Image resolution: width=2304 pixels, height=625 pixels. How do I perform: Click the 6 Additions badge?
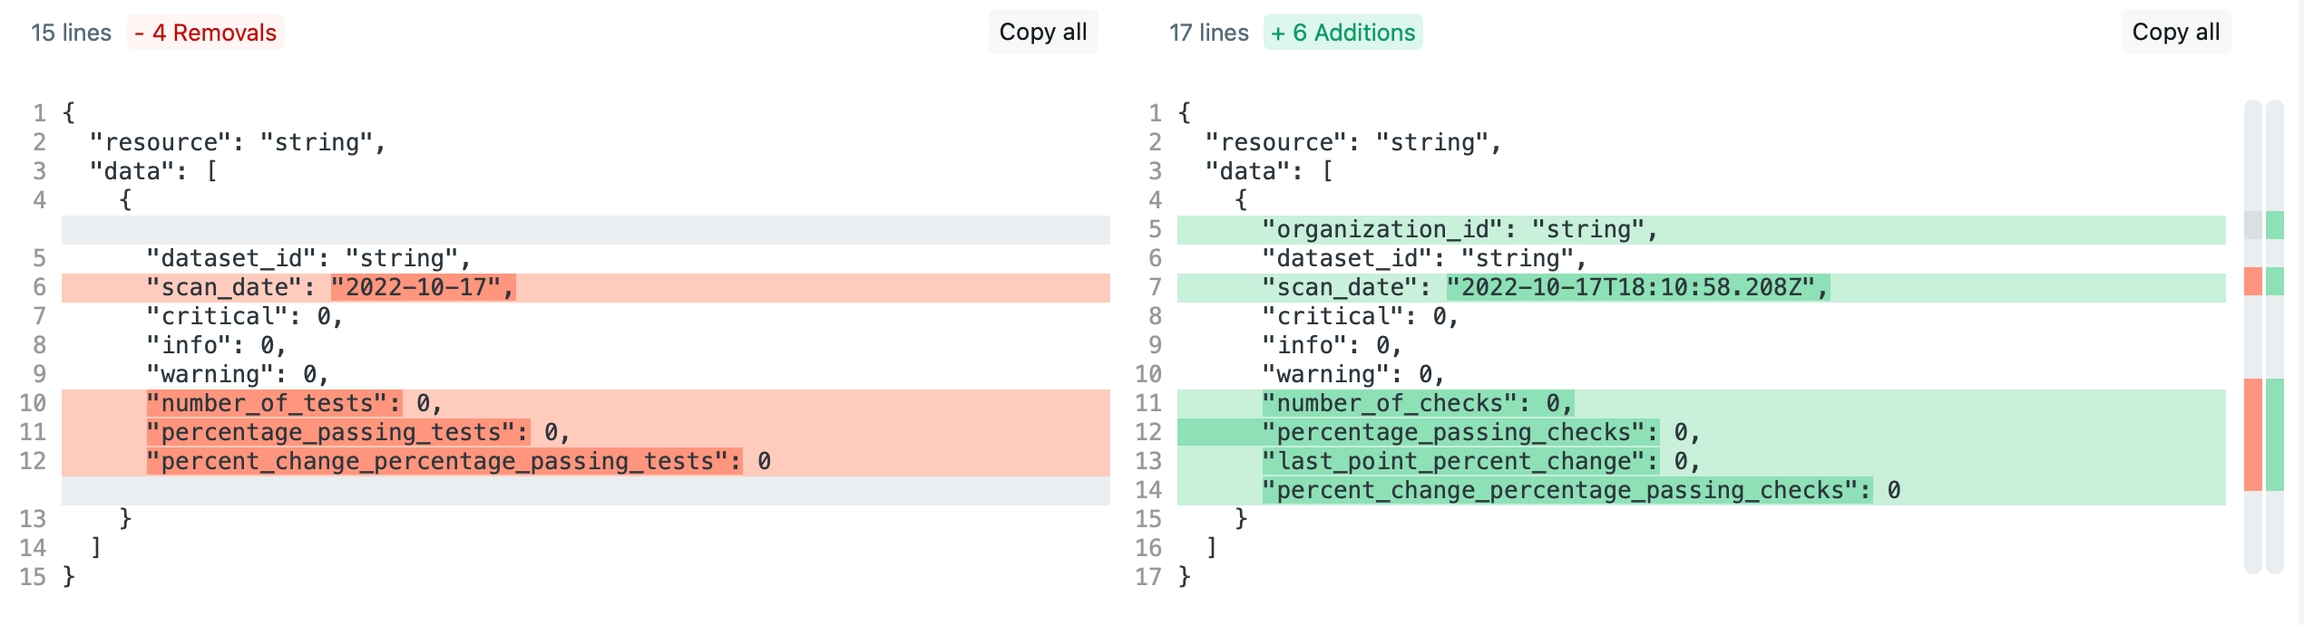pyautogui.click(x=1342, y=32)
